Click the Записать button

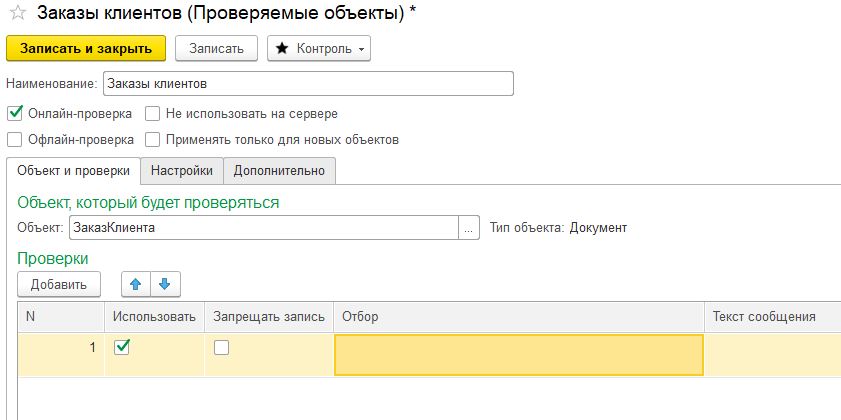pyautogui.click(x=217, y=48)
